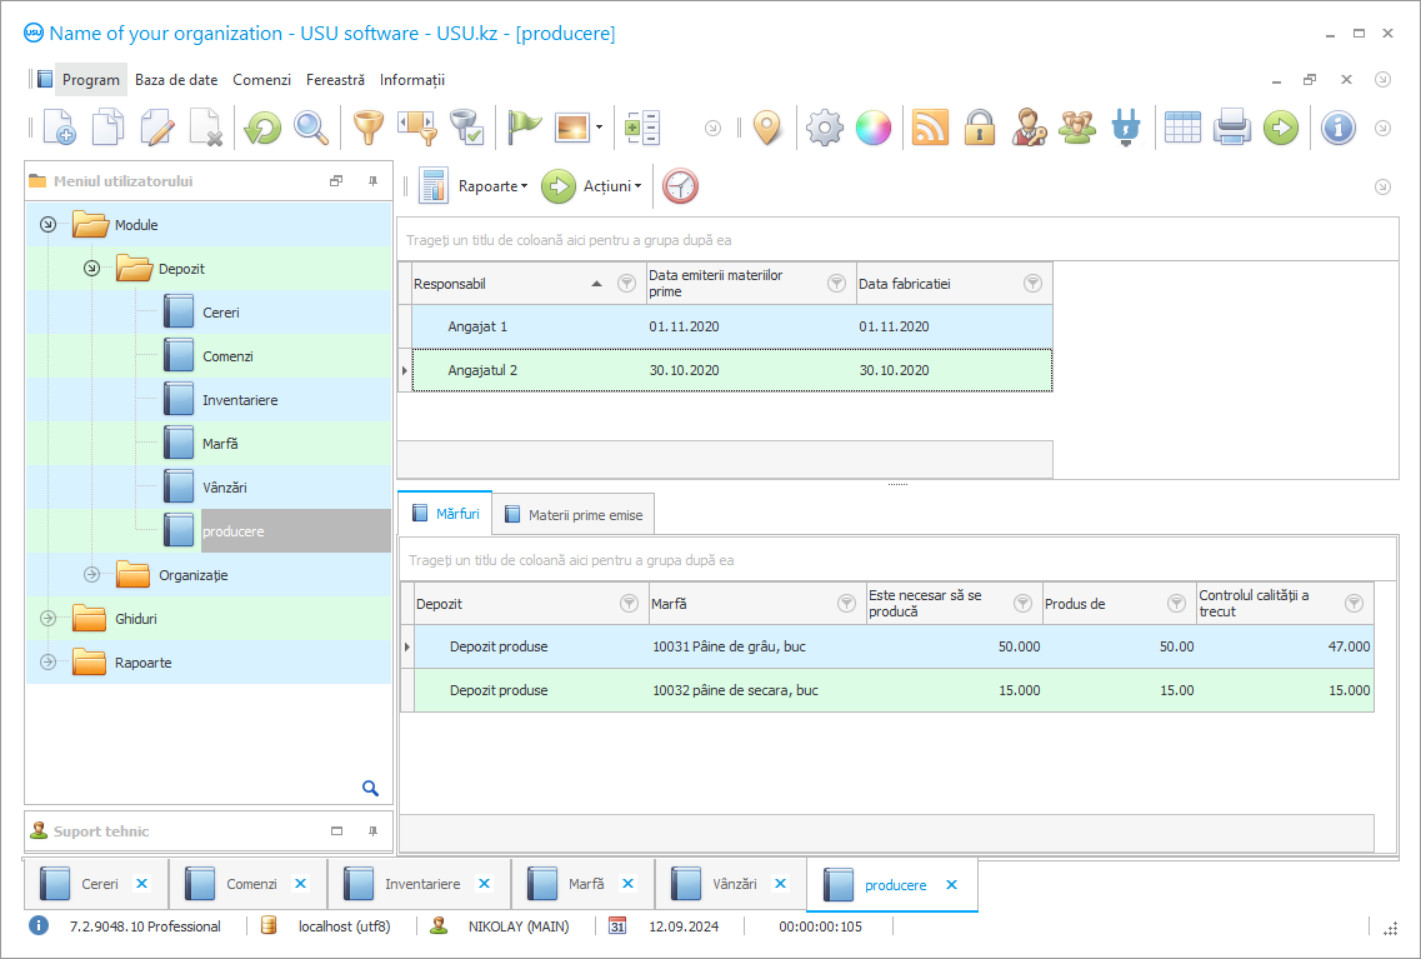Click the funnel filter toolbar icon
Screen dimensions: 1421x959
(368, 128)
